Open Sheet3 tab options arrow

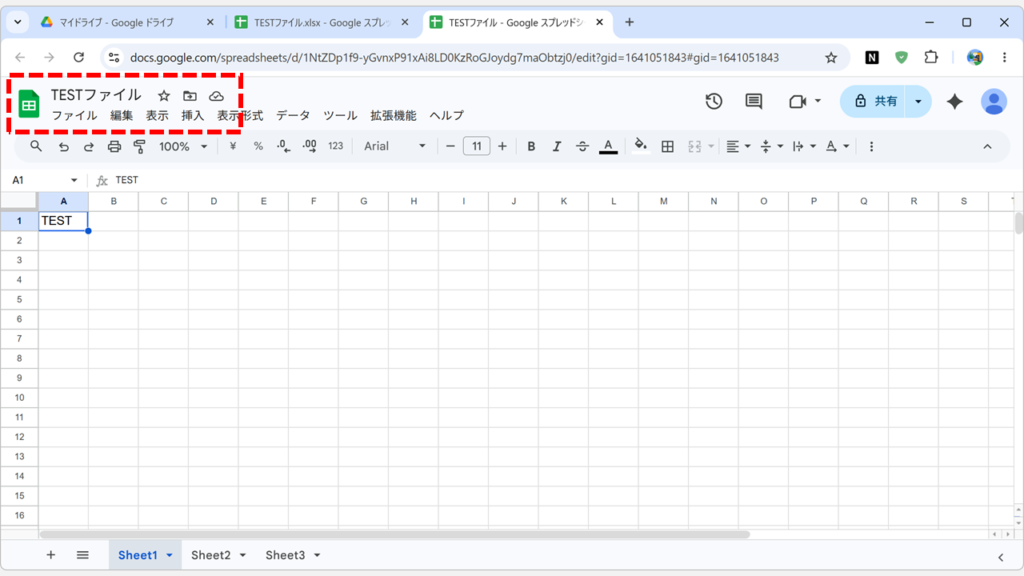(317, 555)
